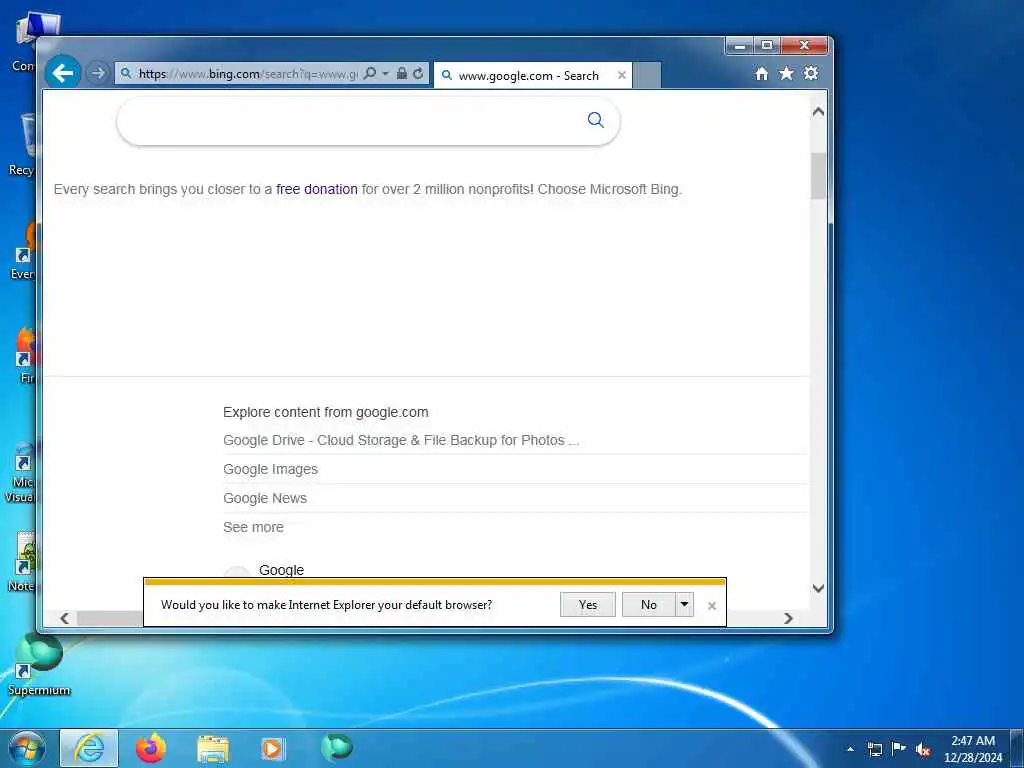Screen dimensions: 1024x768
Task: Open Google Drive - Cloud Storage link
Action: click(401, 440)
